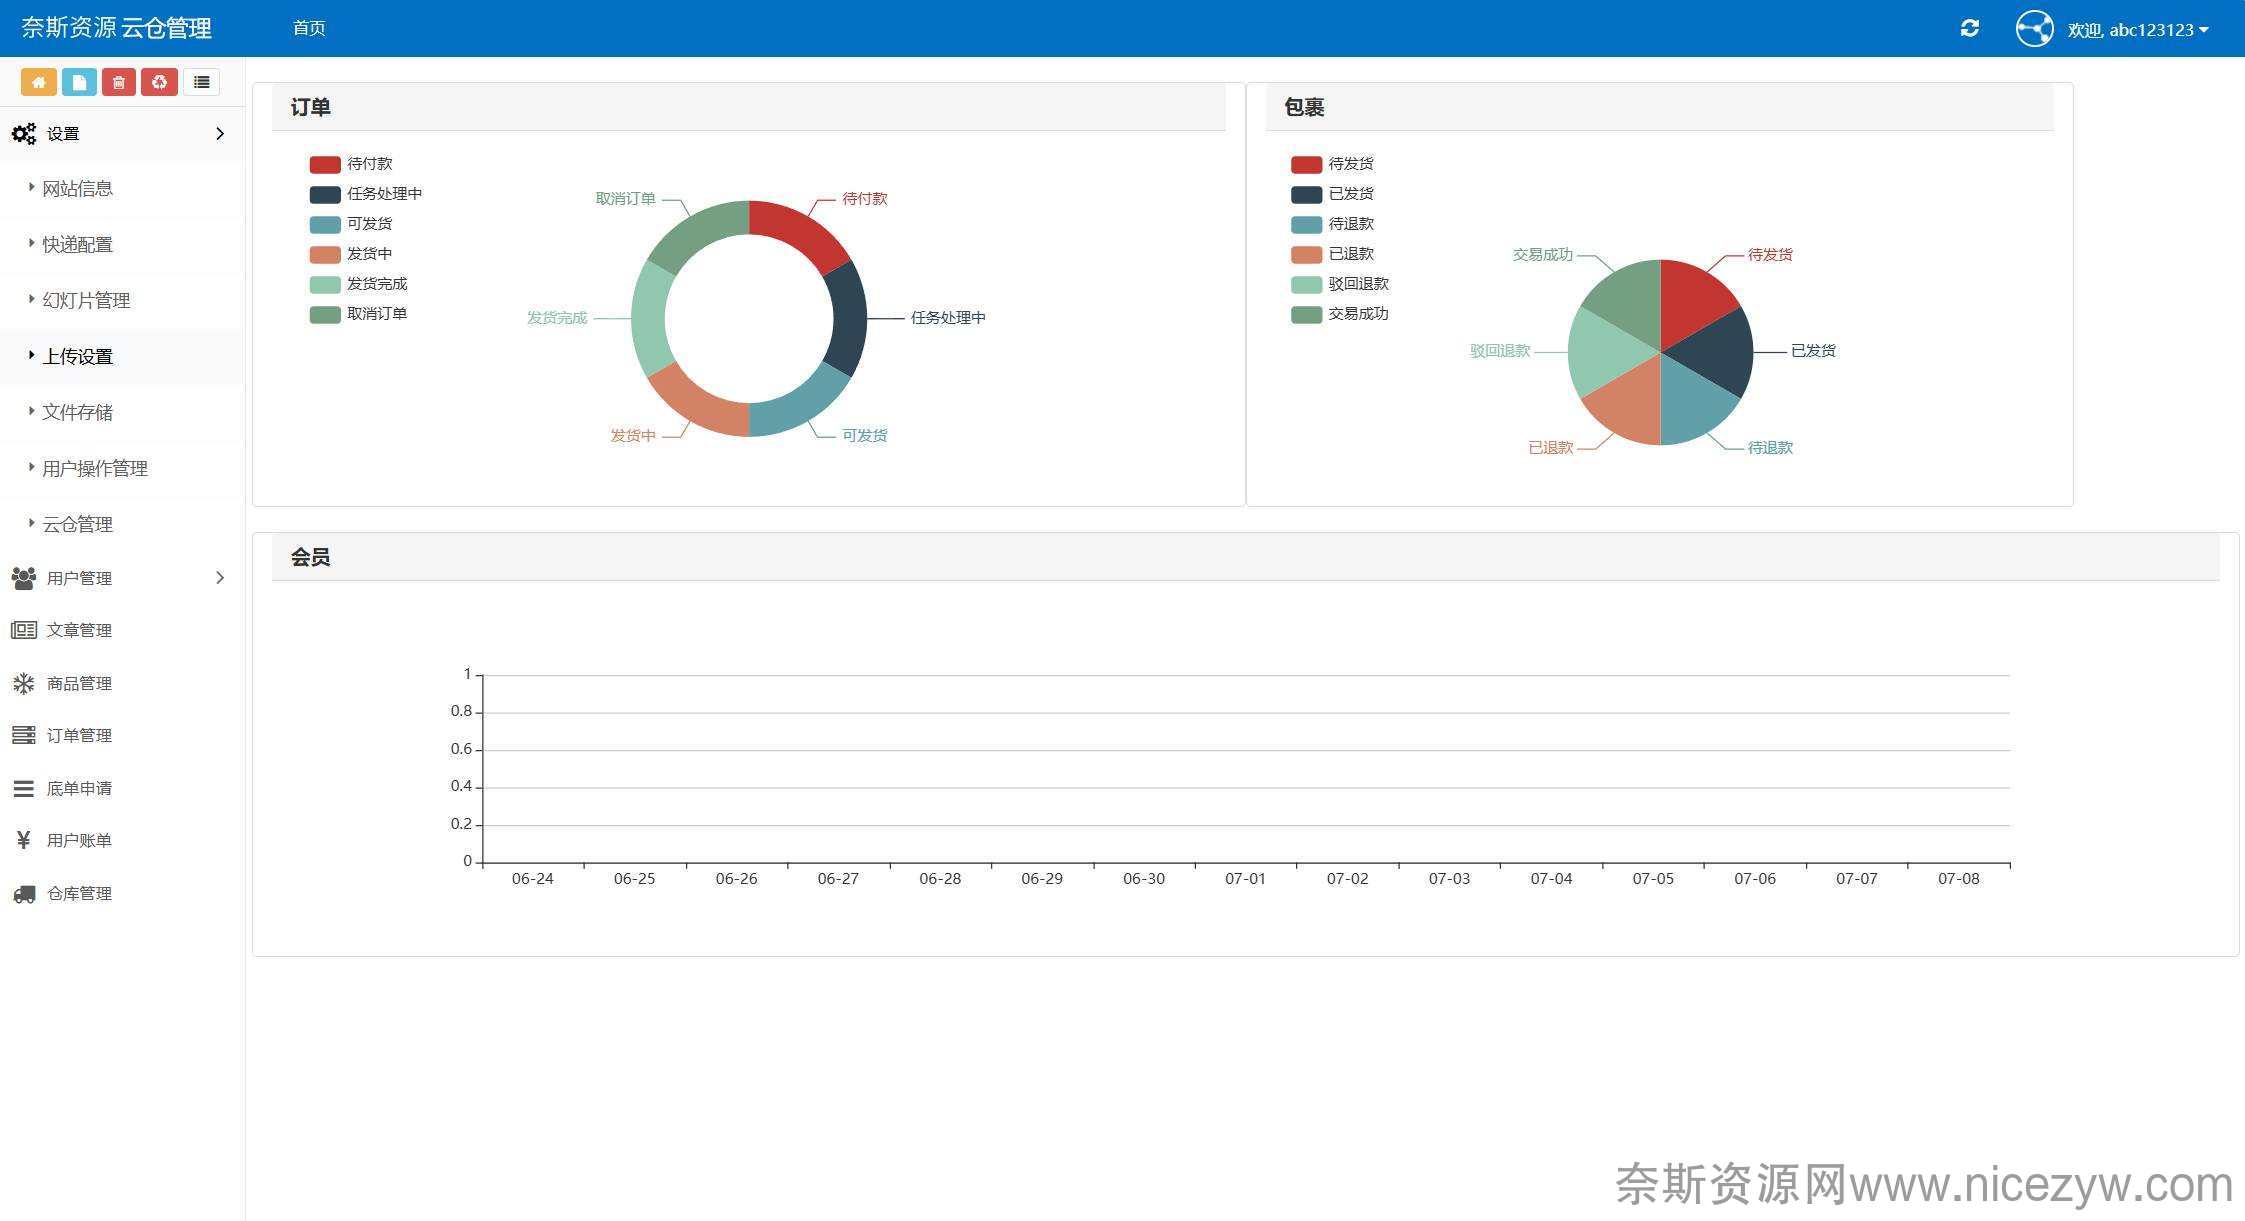2245x1221 pixels.
Task: Click the snowflake icon beside 商品管理
Action: 24,683
